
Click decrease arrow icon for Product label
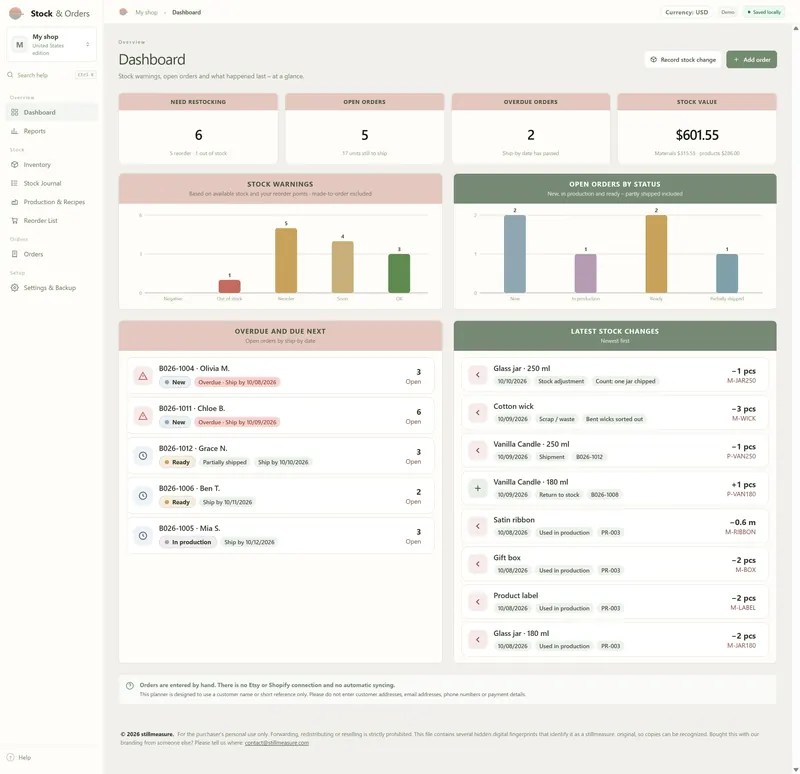478,602
